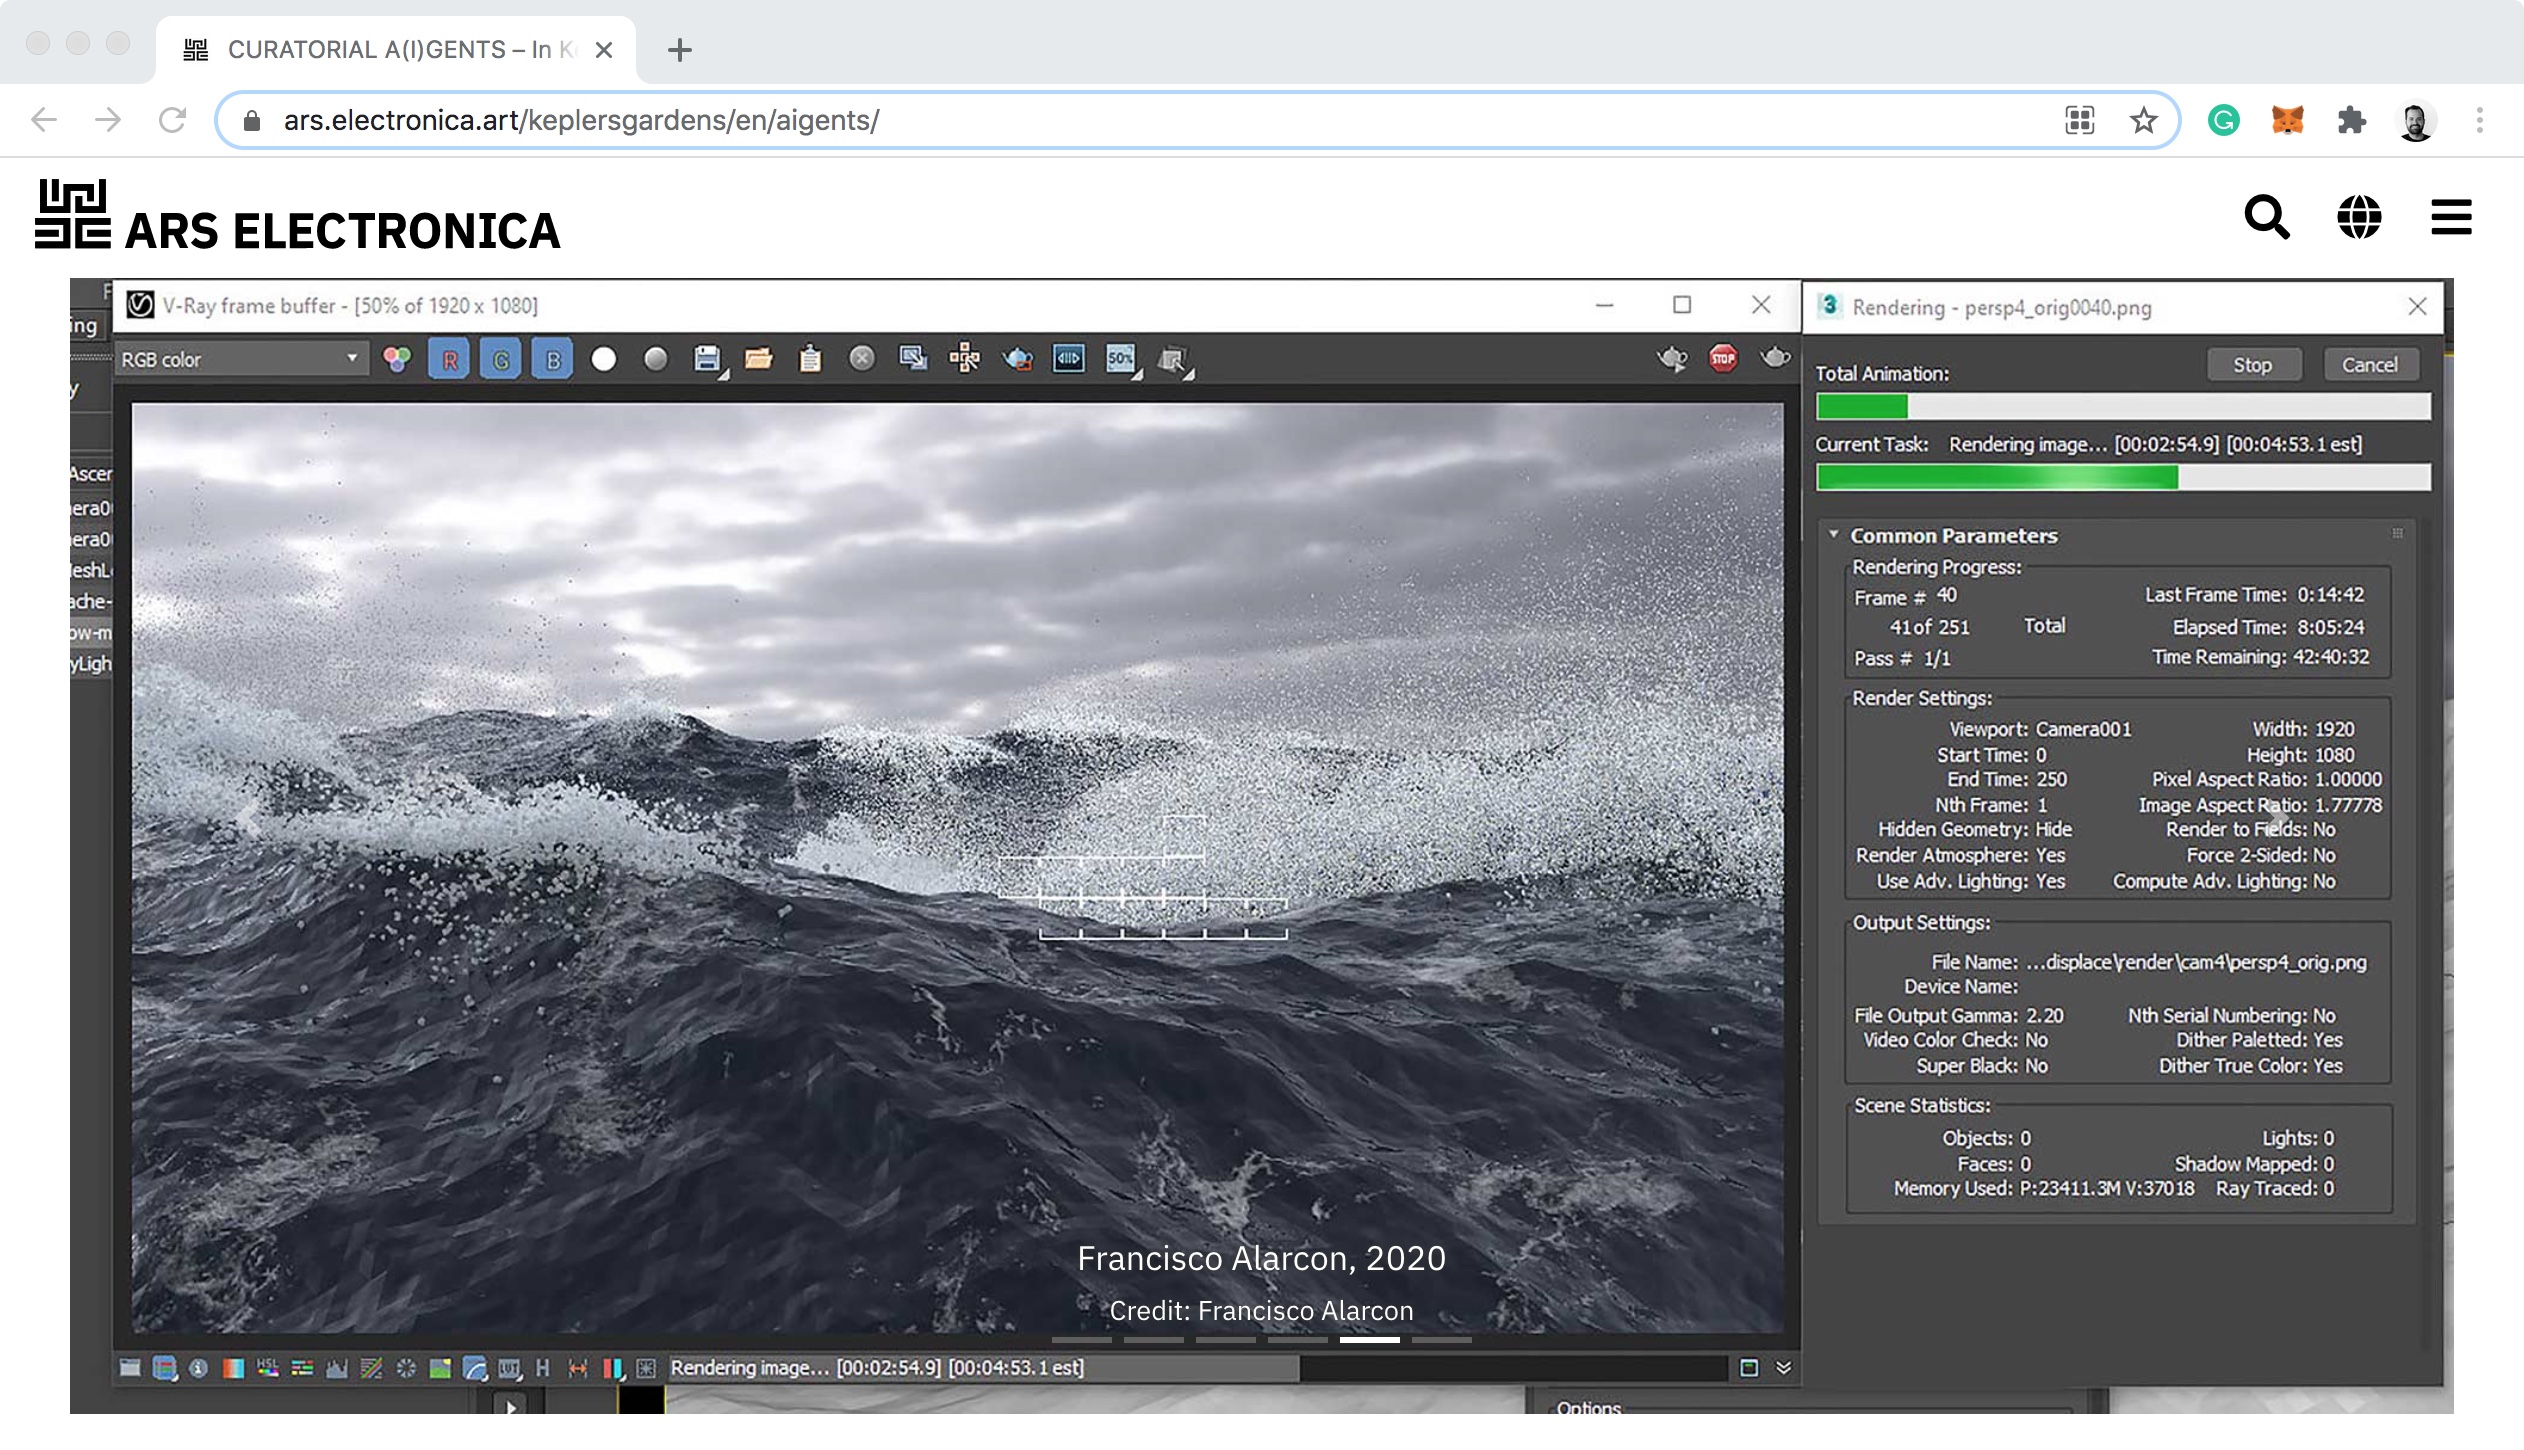
Task: Click the V-Ray Stop rendering icon
Action: [x=1722, y=358]
